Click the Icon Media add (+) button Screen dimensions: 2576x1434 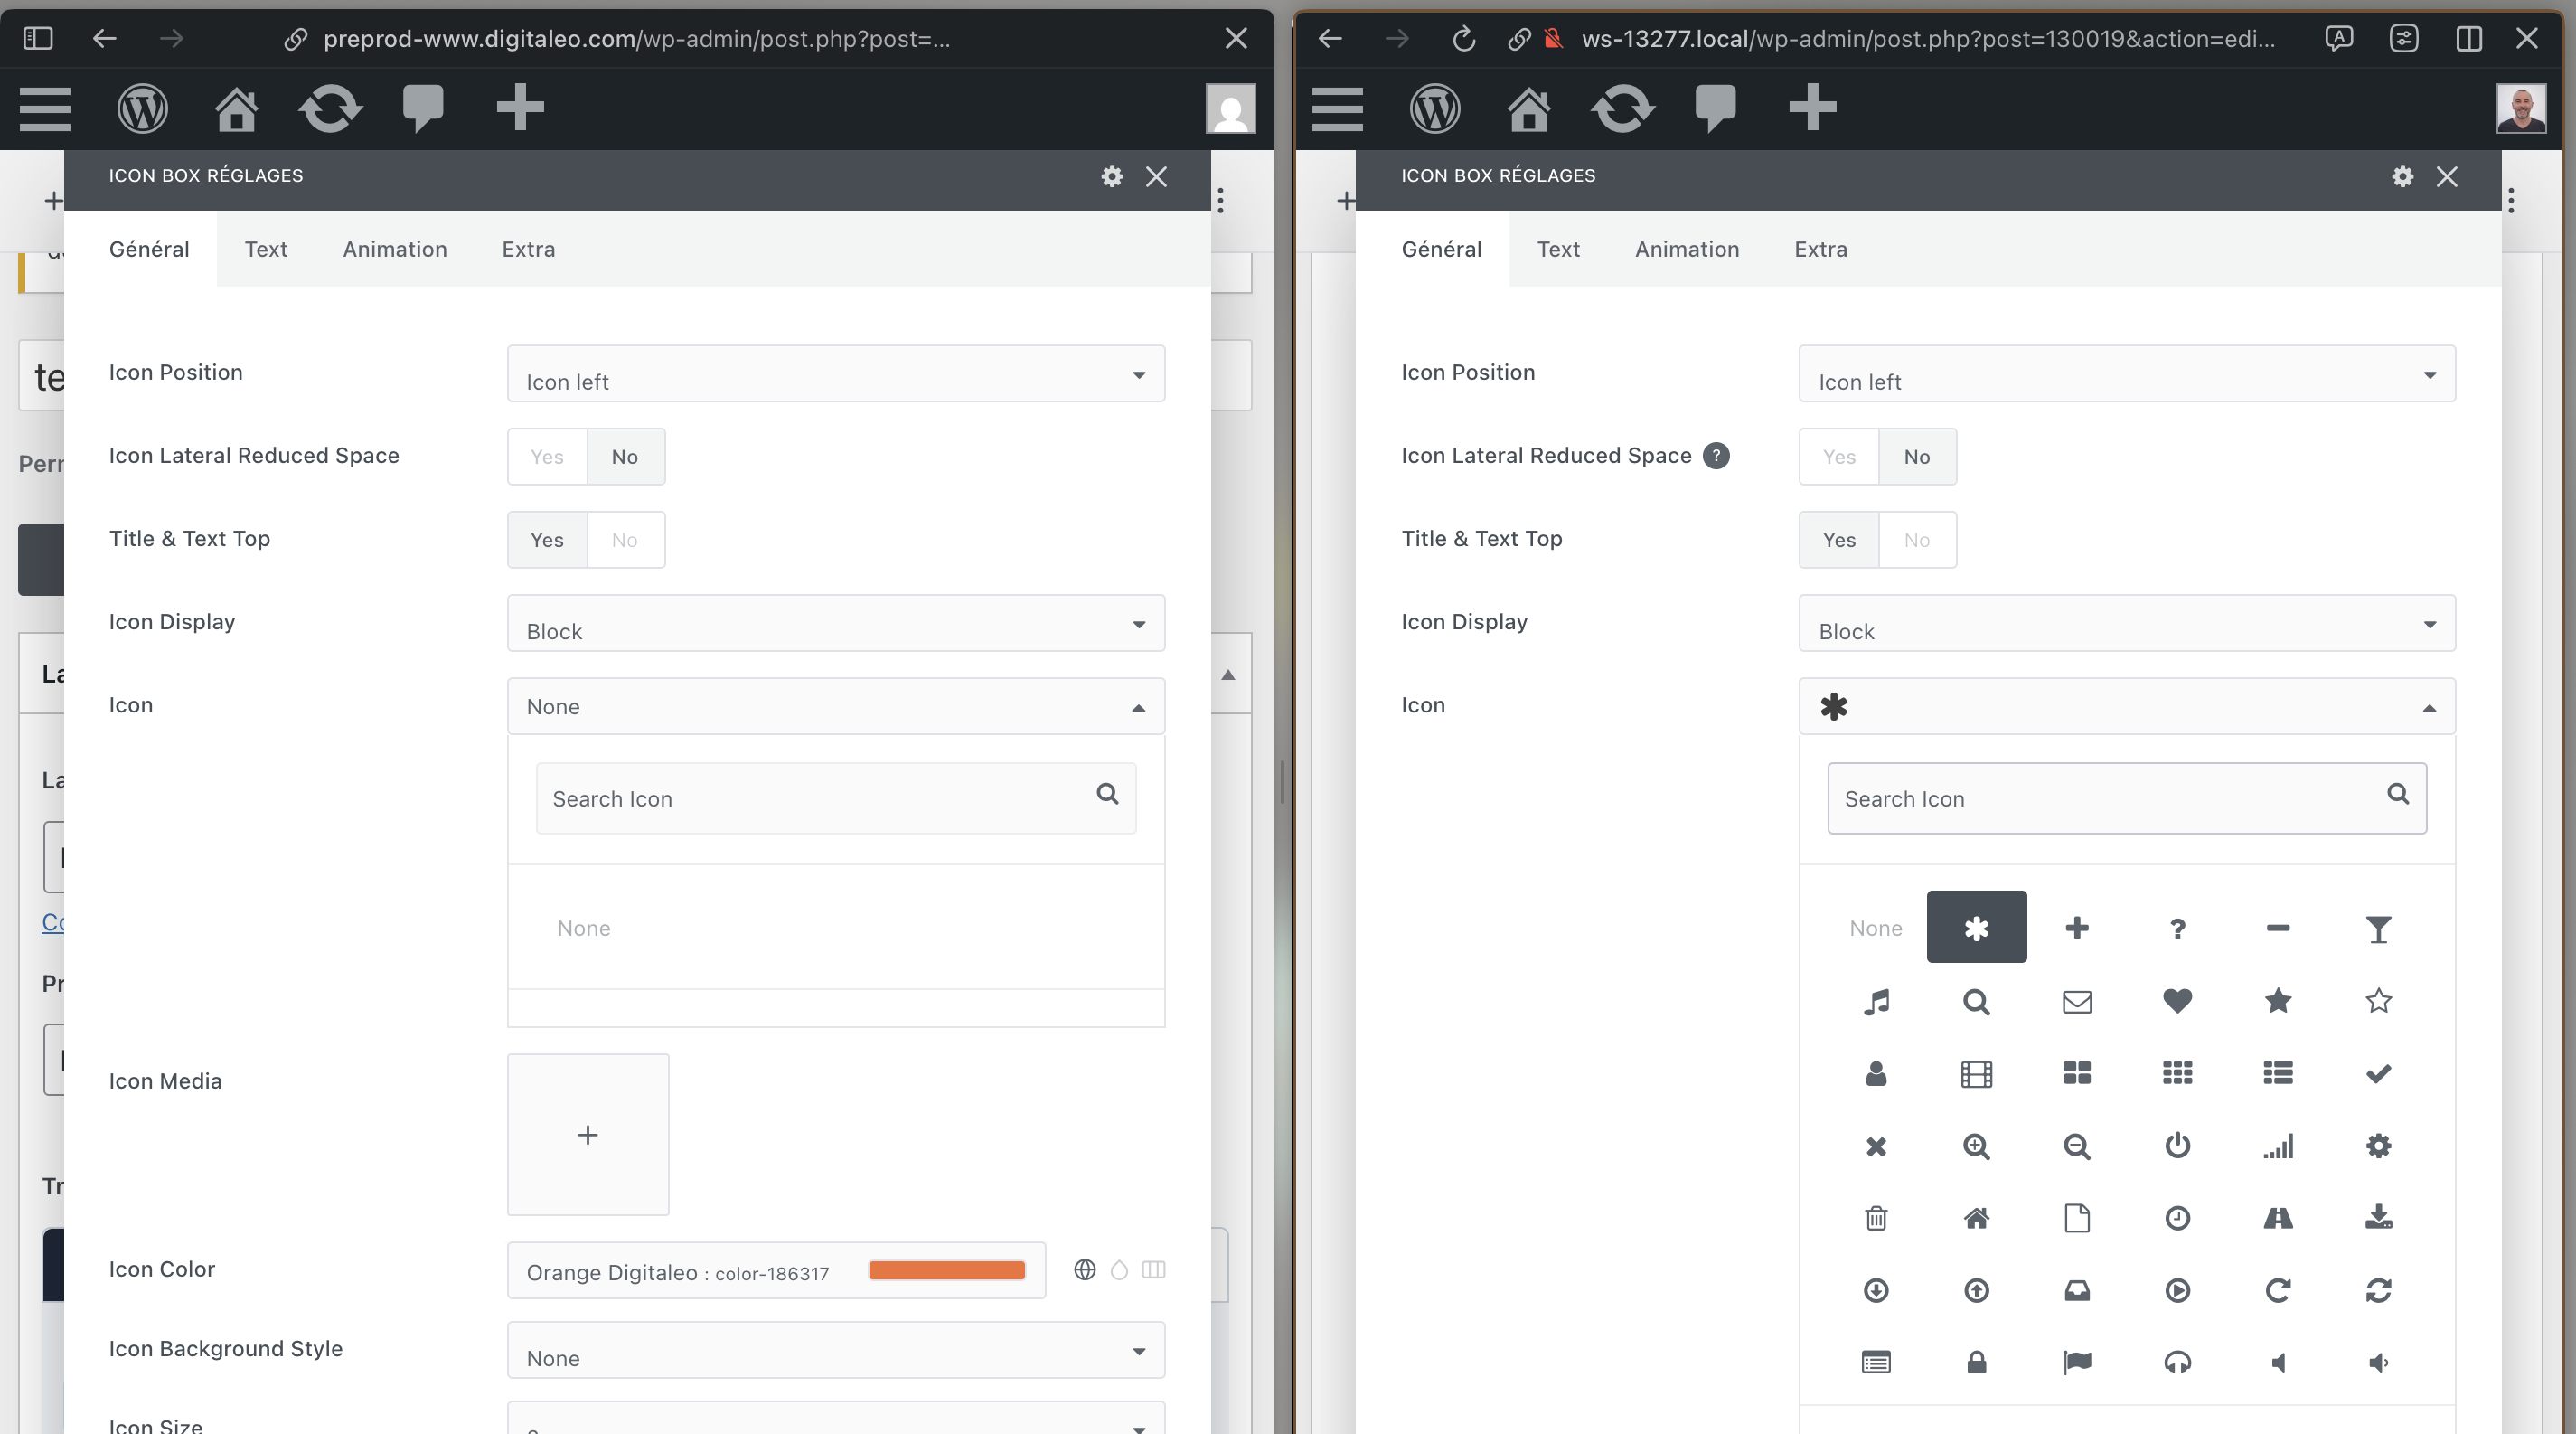click(588, 1135)
